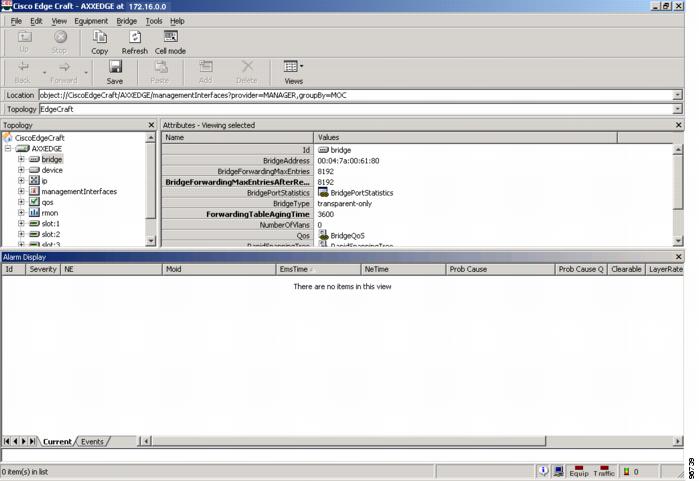Close the Attributes panel
Image resolution: width=699 pixels, height=481 pixels.
point(678,125)
